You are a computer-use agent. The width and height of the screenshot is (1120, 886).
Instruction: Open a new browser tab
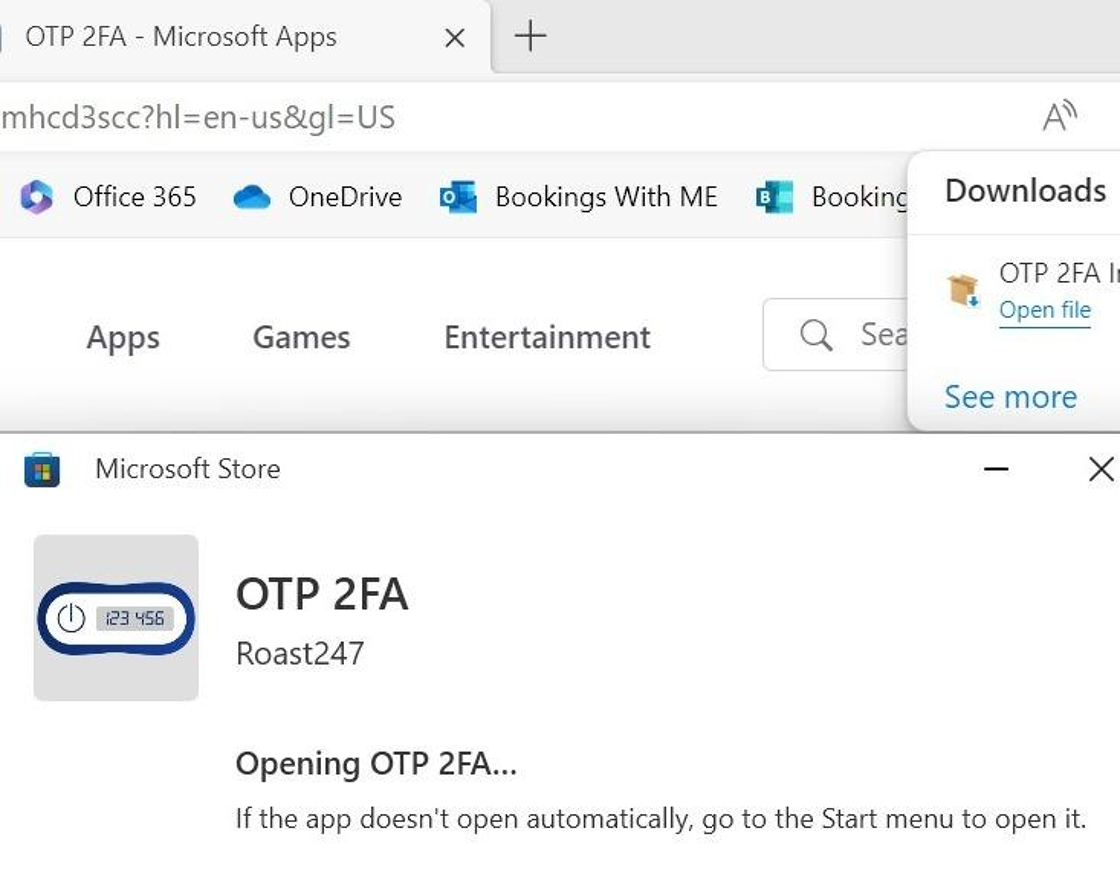(x=530, y=36)
